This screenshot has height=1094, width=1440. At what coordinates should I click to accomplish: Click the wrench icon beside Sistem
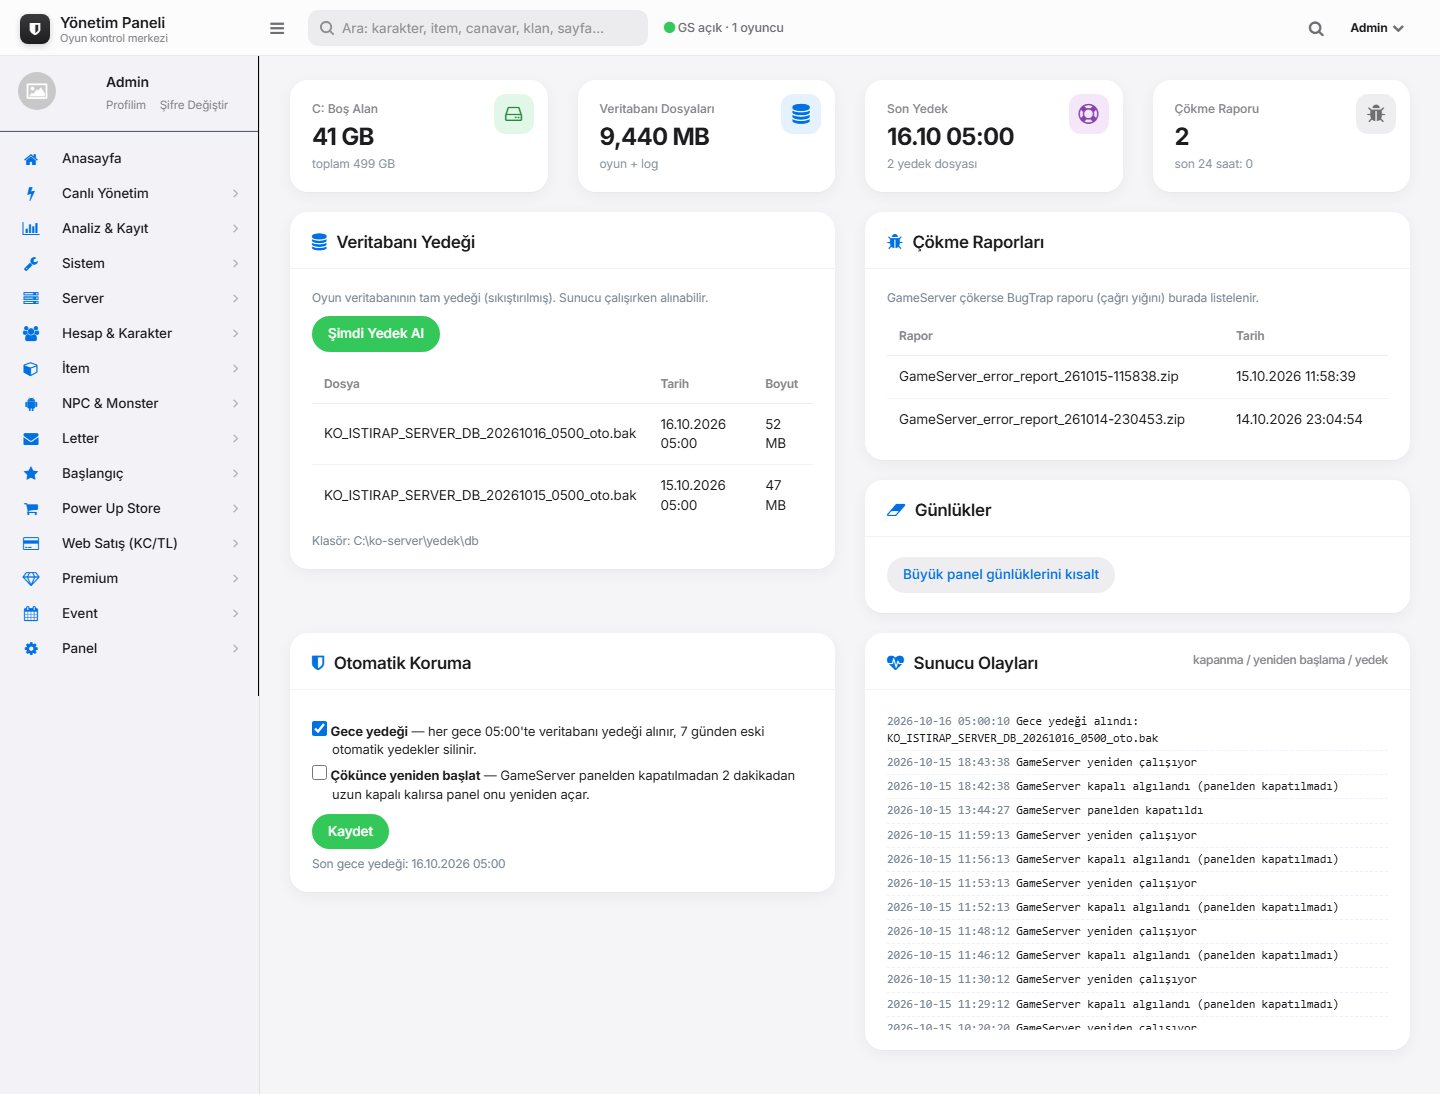[31, 264]
